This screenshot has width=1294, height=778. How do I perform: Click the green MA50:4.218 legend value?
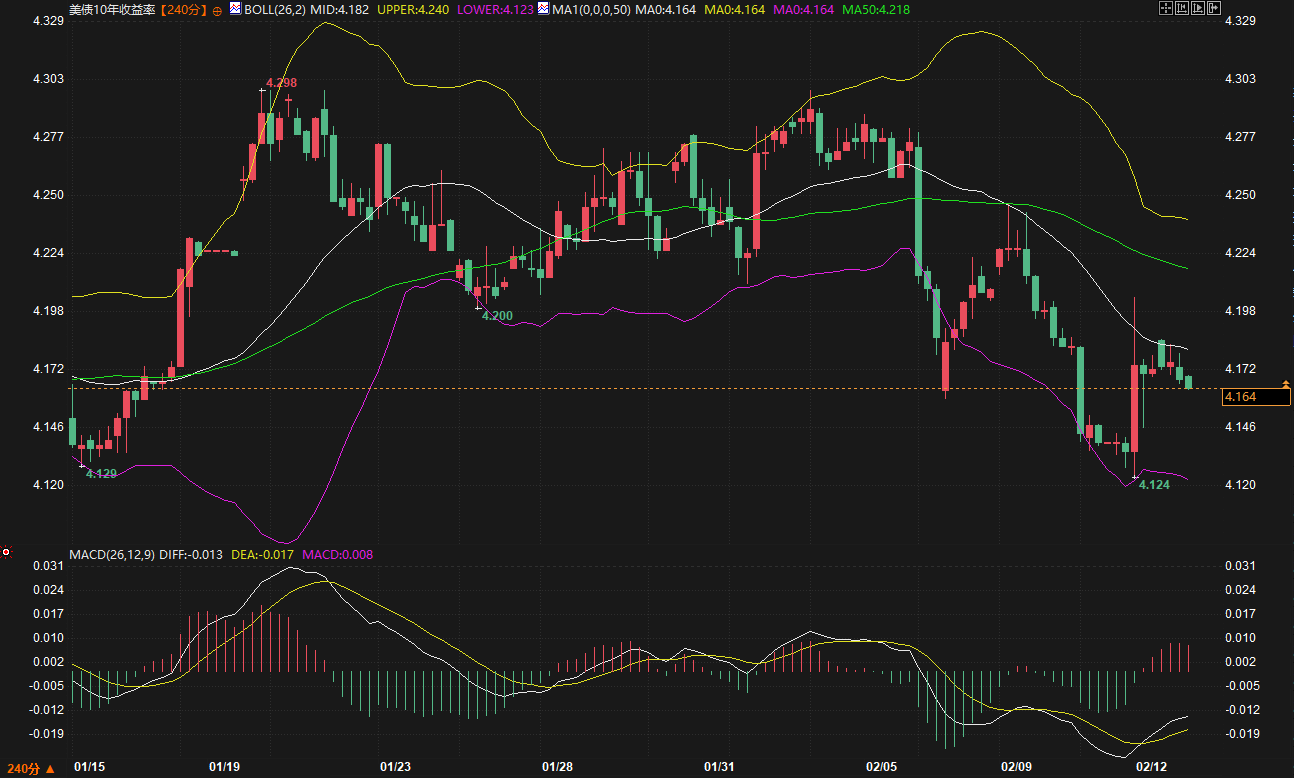[x=876, y=9]
